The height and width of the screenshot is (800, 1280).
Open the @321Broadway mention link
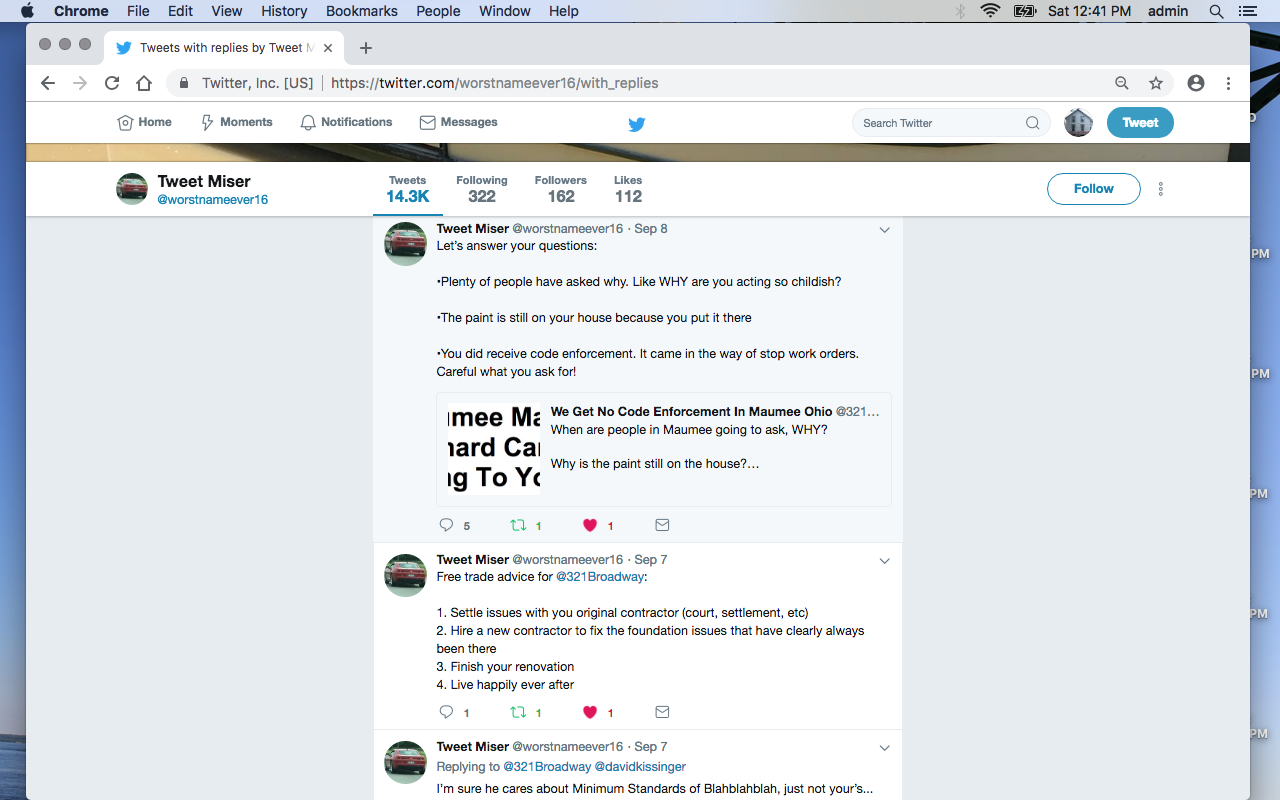[x=600, y=577]
